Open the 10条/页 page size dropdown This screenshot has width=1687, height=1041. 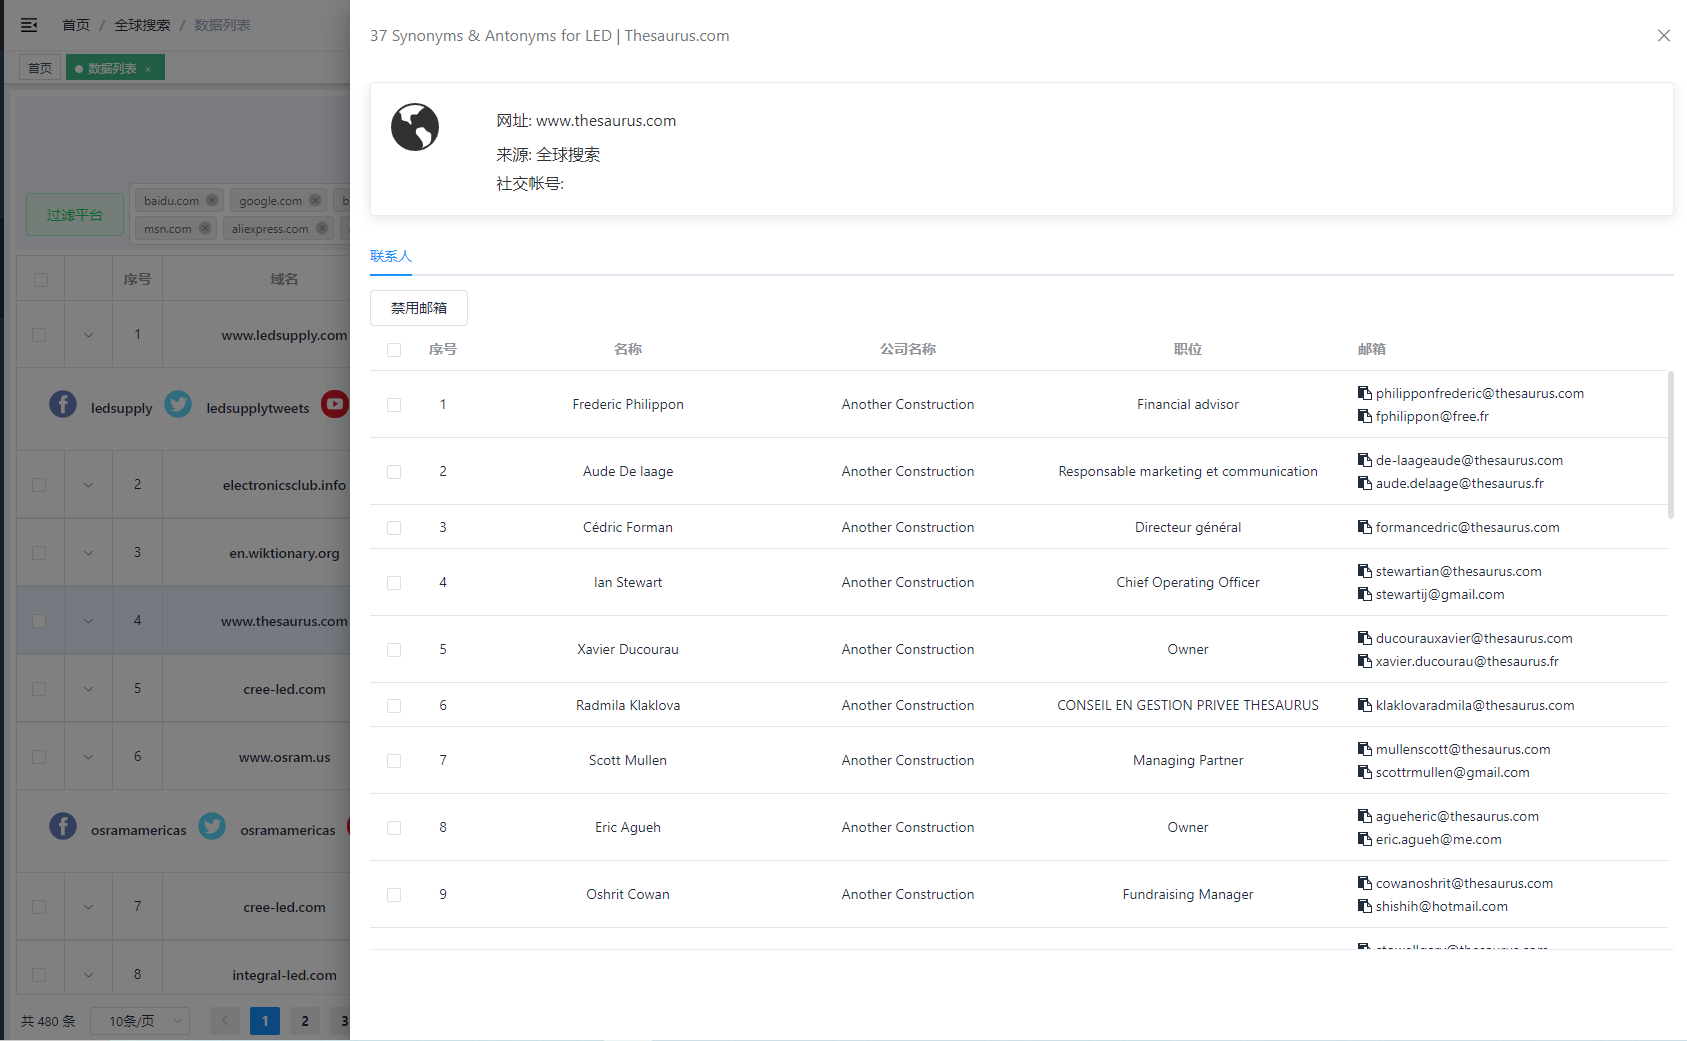(x=140, y=1021)
